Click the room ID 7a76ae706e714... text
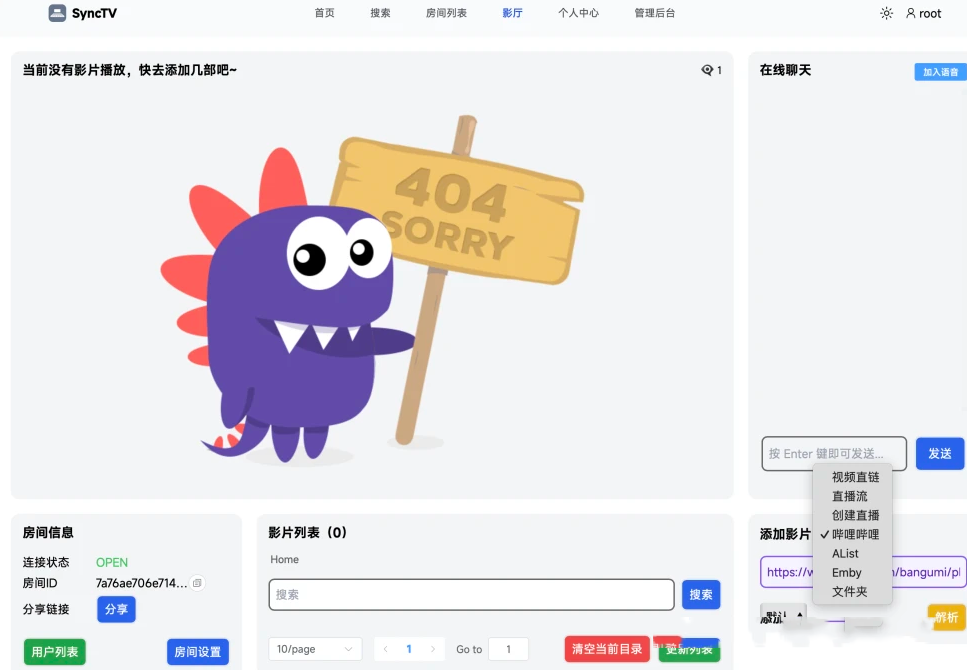This screenshot has height=670, width=967. click(x=141, y=582)
